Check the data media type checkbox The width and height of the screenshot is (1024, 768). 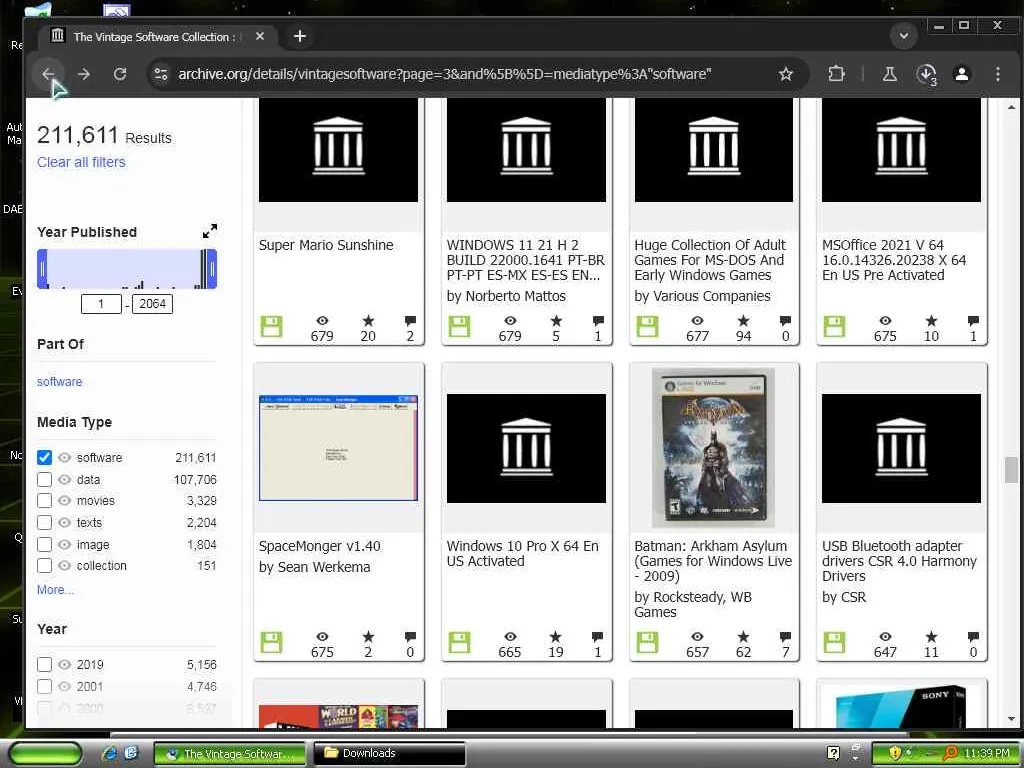pos(44,479)
